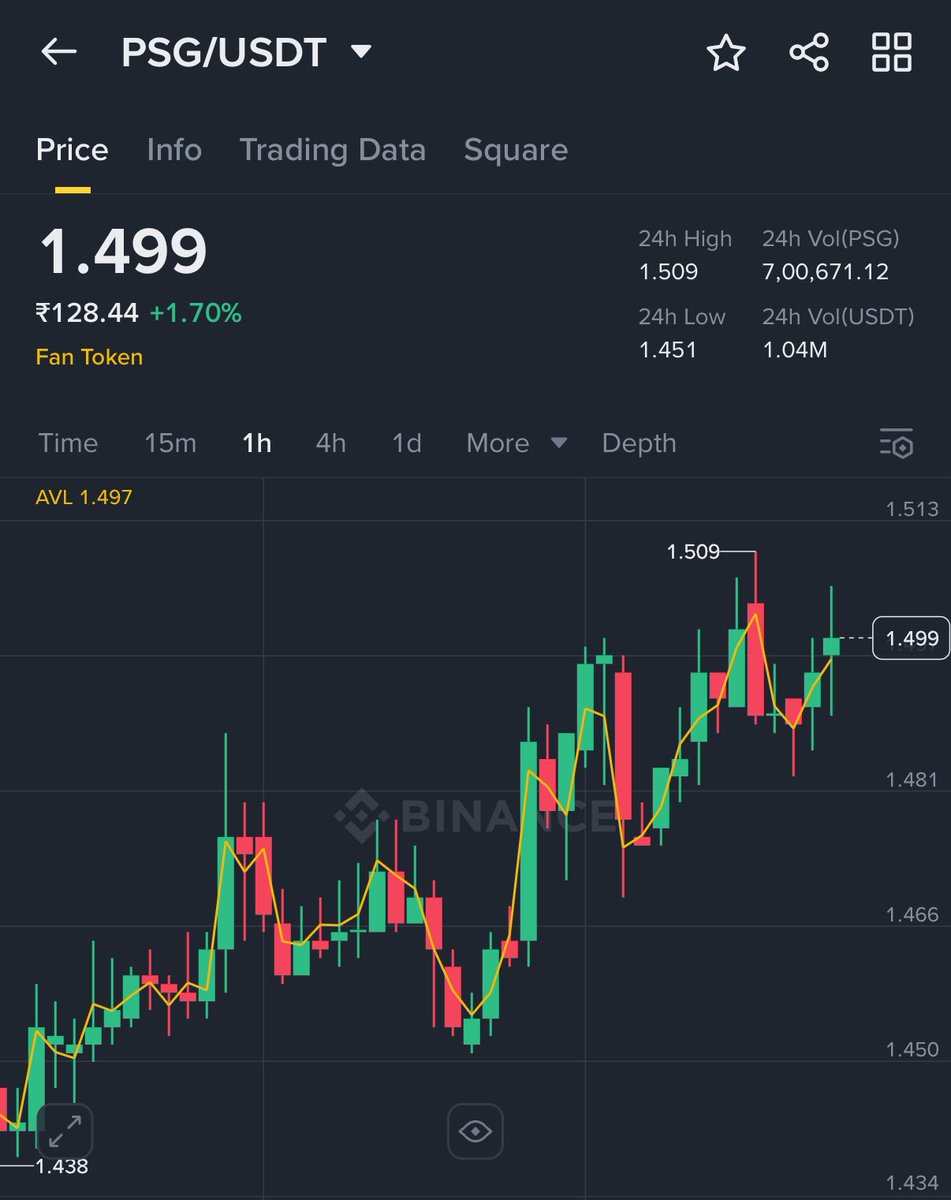The height and width of the screenshot is (1200, 951).
Task: Select the 4h interval
Action: (x=331, y=443)
